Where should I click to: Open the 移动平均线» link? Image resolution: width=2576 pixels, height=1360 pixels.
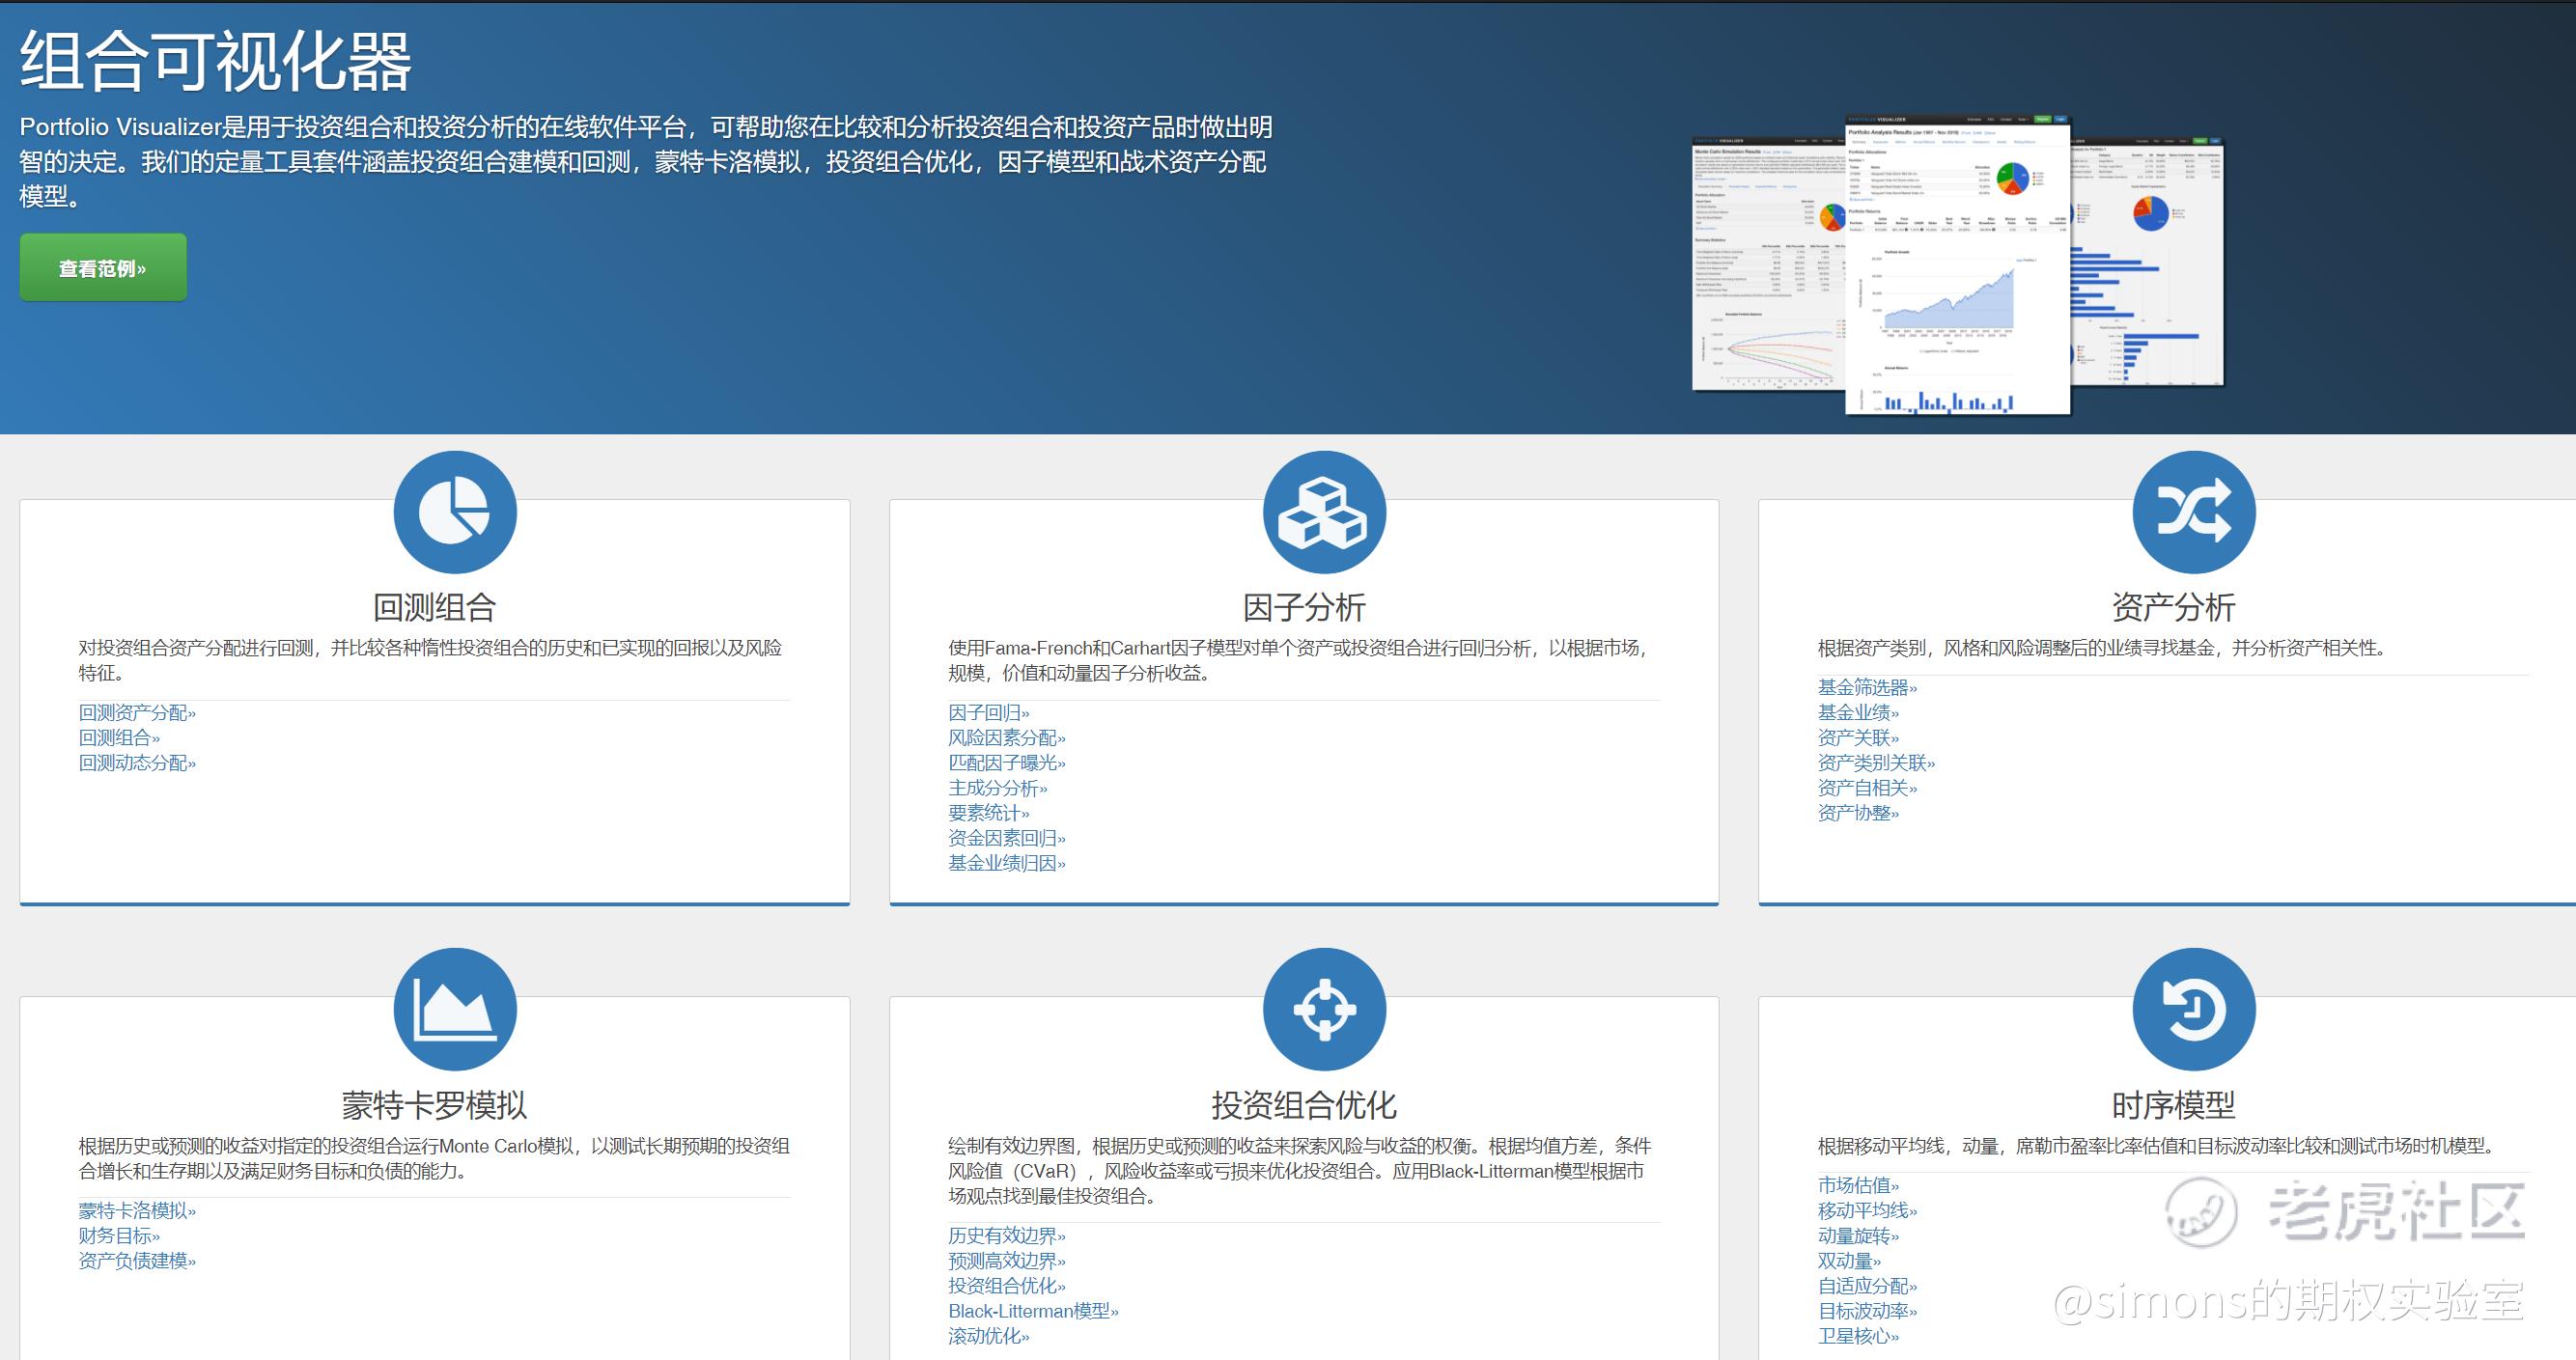click(1868, 1211)
